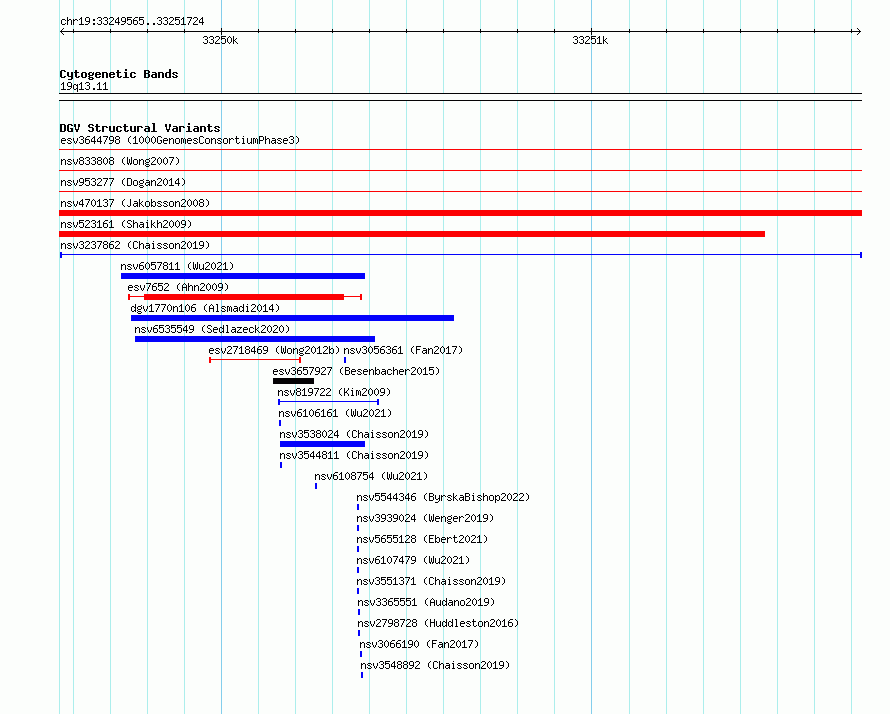Click the dgv1770n106 (Alsmadi2014) blue bar

(x=292, y=318)
